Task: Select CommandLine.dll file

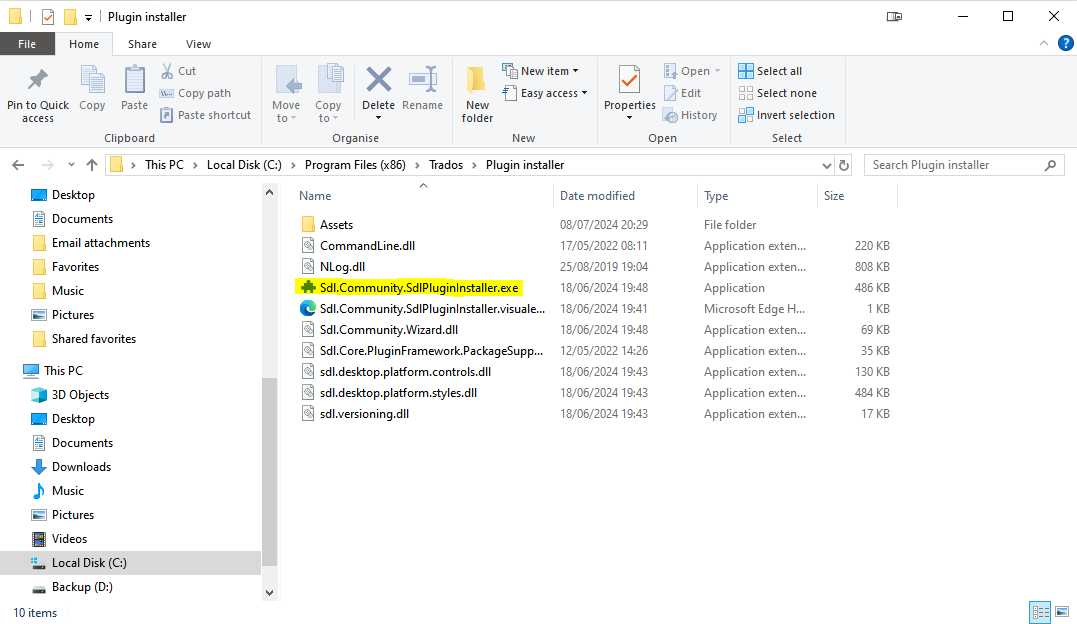Action: pyautogui.click(x=358, y=246)
